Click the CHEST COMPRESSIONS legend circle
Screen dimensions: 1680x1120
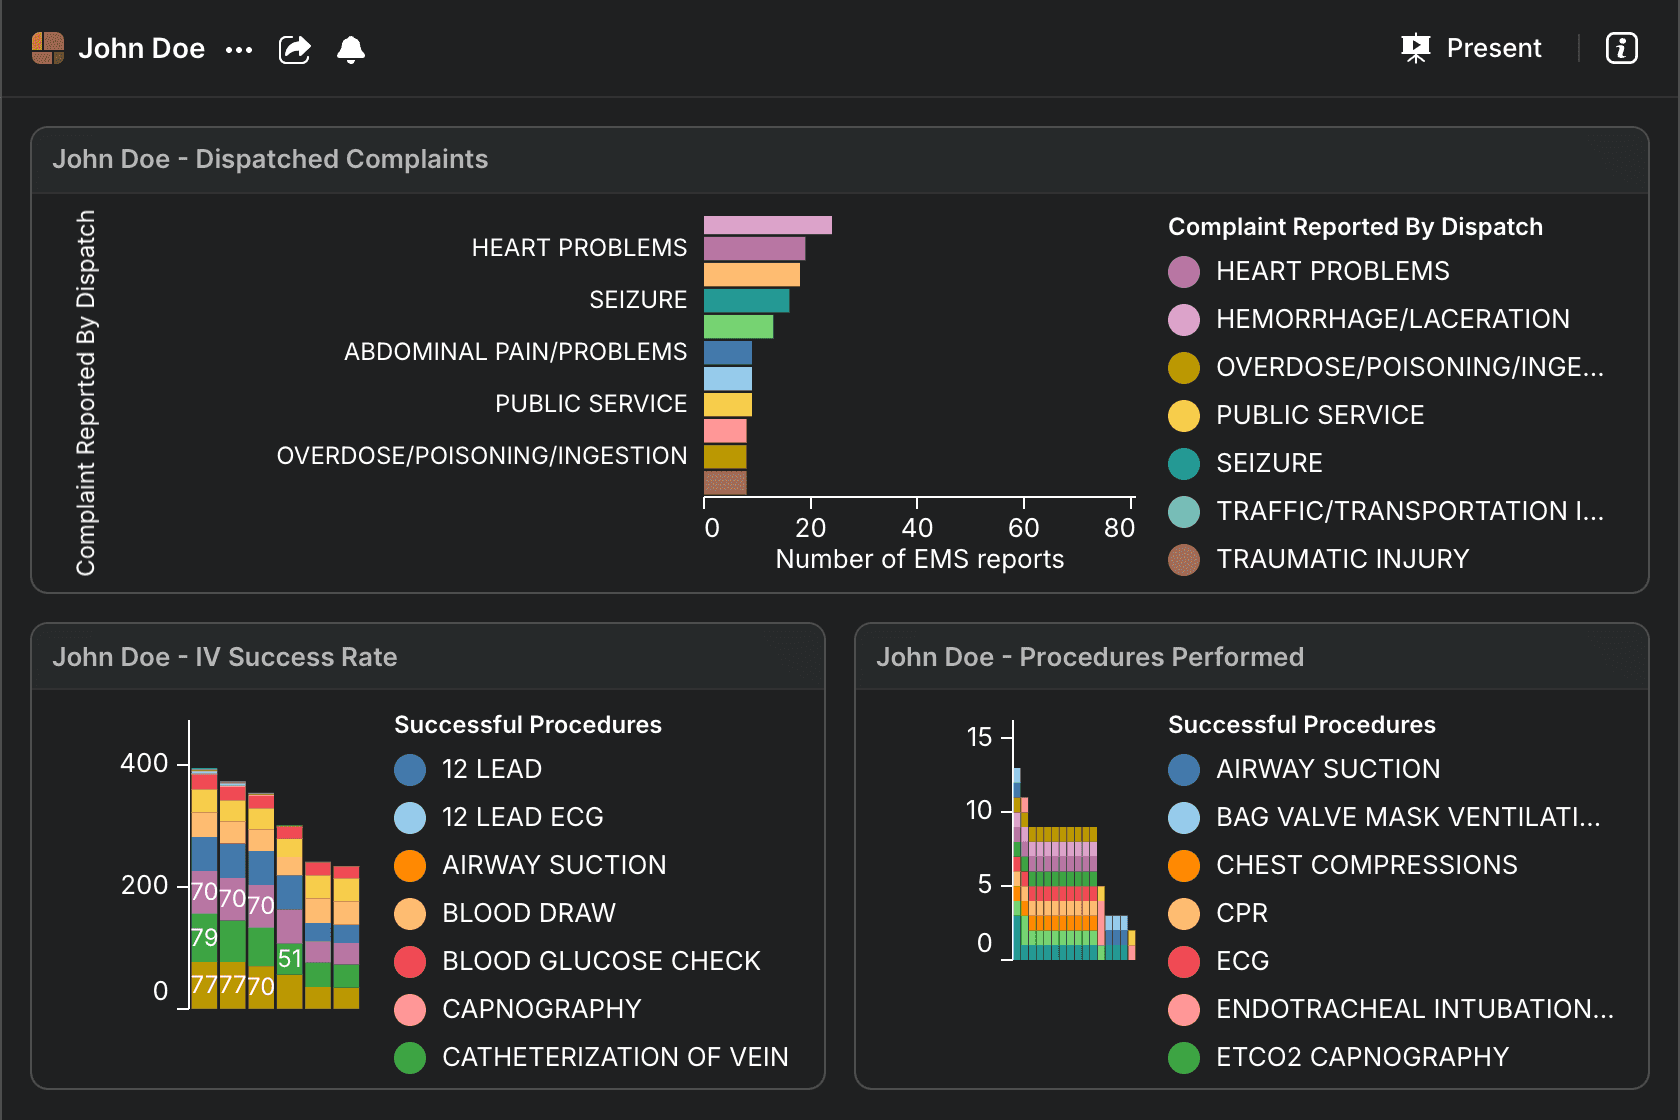(x=1184, y=866)
